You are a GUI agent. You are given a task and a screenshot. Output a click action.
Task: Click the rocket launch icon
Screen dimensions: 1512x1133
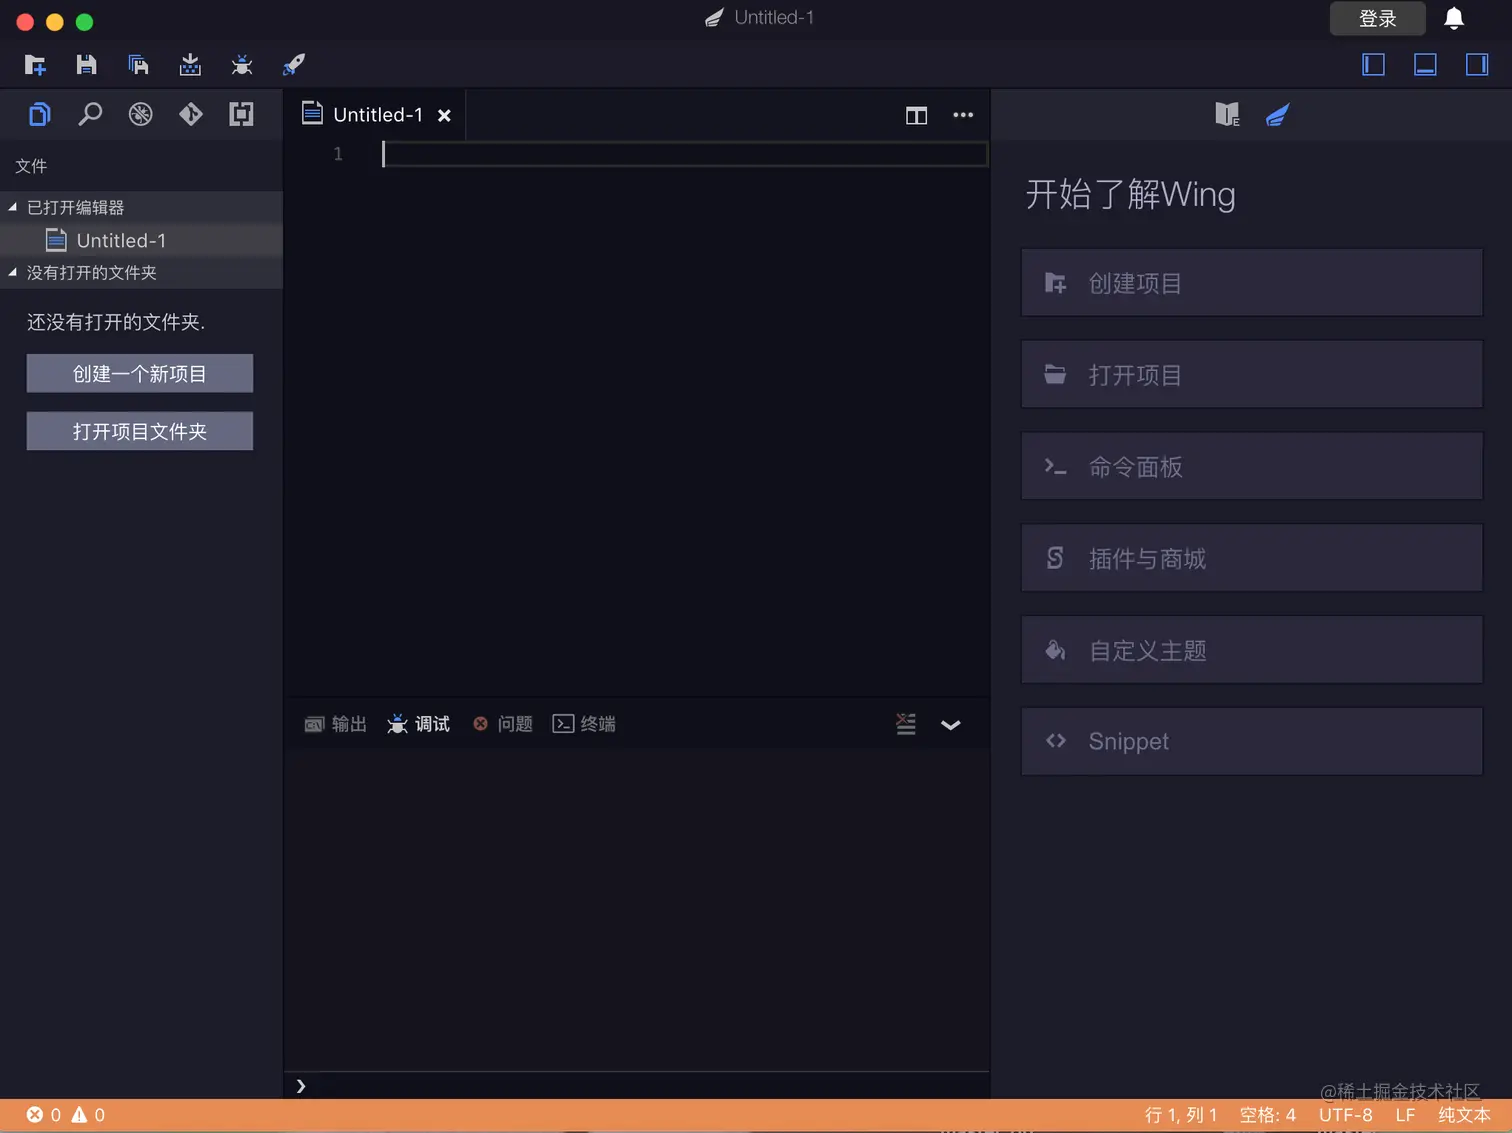(294, 65)
